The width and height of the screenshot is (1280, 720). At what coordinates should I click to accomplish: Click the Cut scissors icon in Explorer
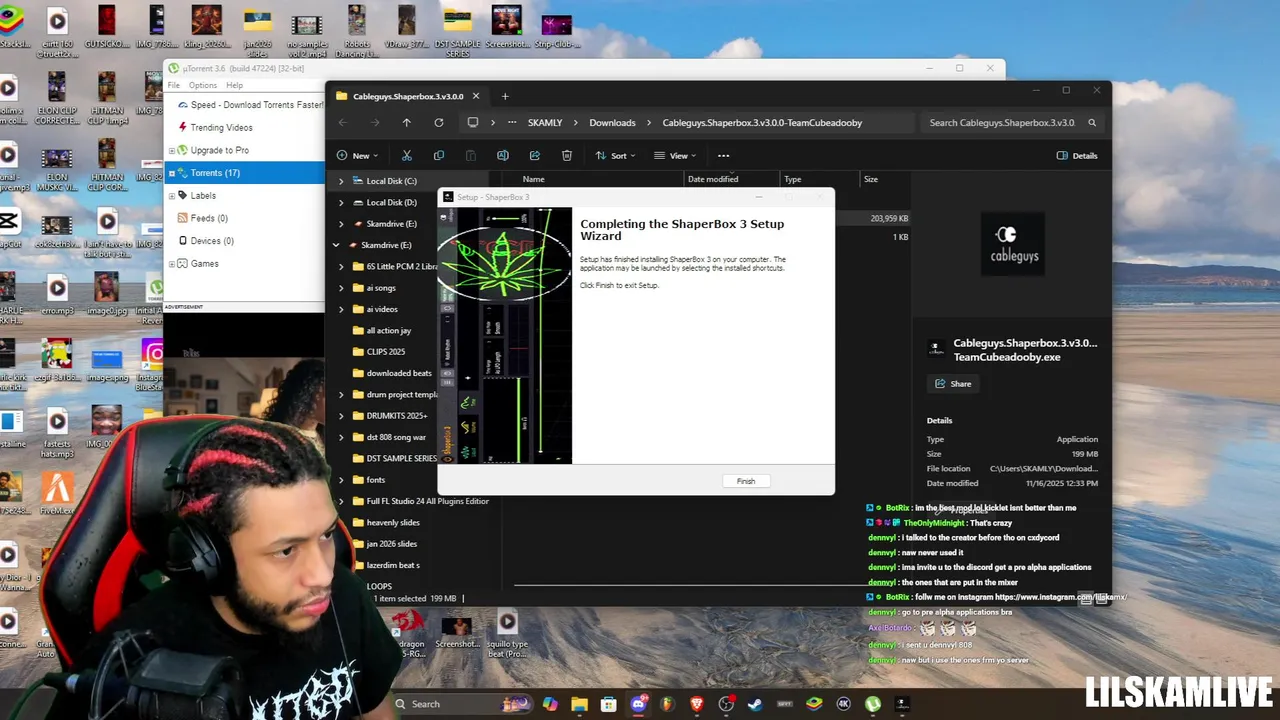[x=406, y=156]
